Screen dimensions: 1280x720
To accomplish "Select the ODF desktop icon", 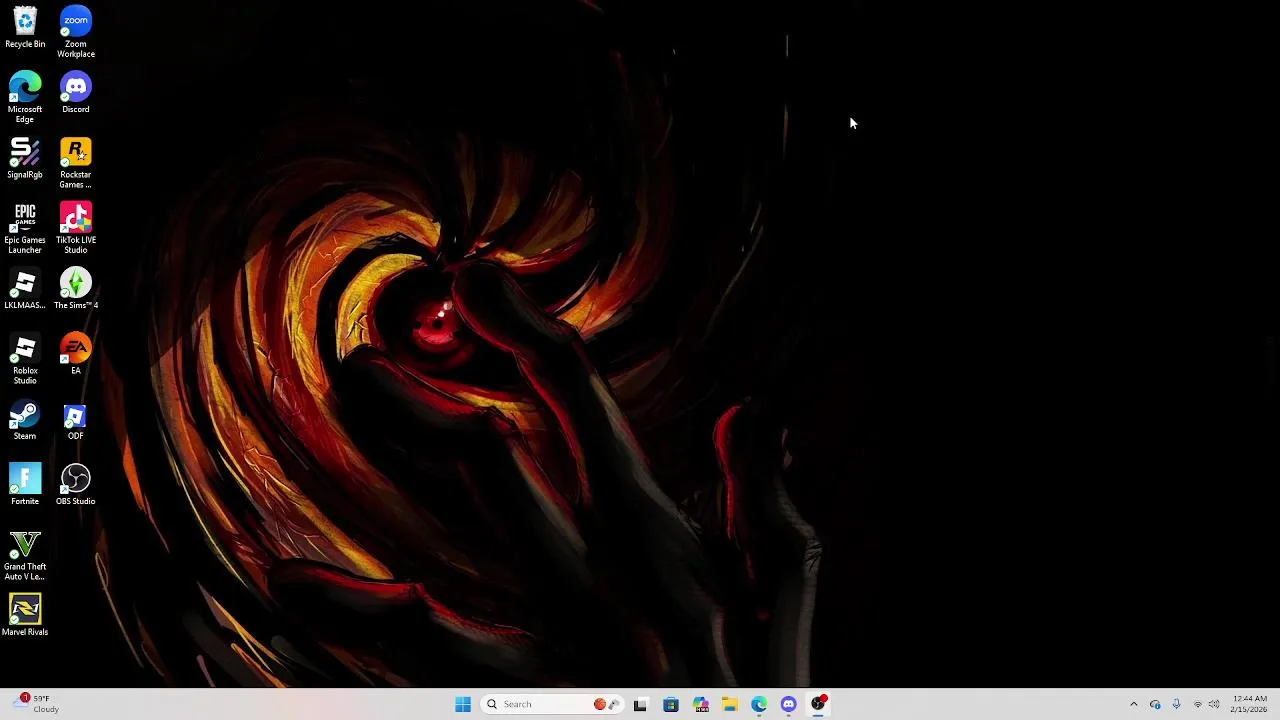I will (76, 420).
